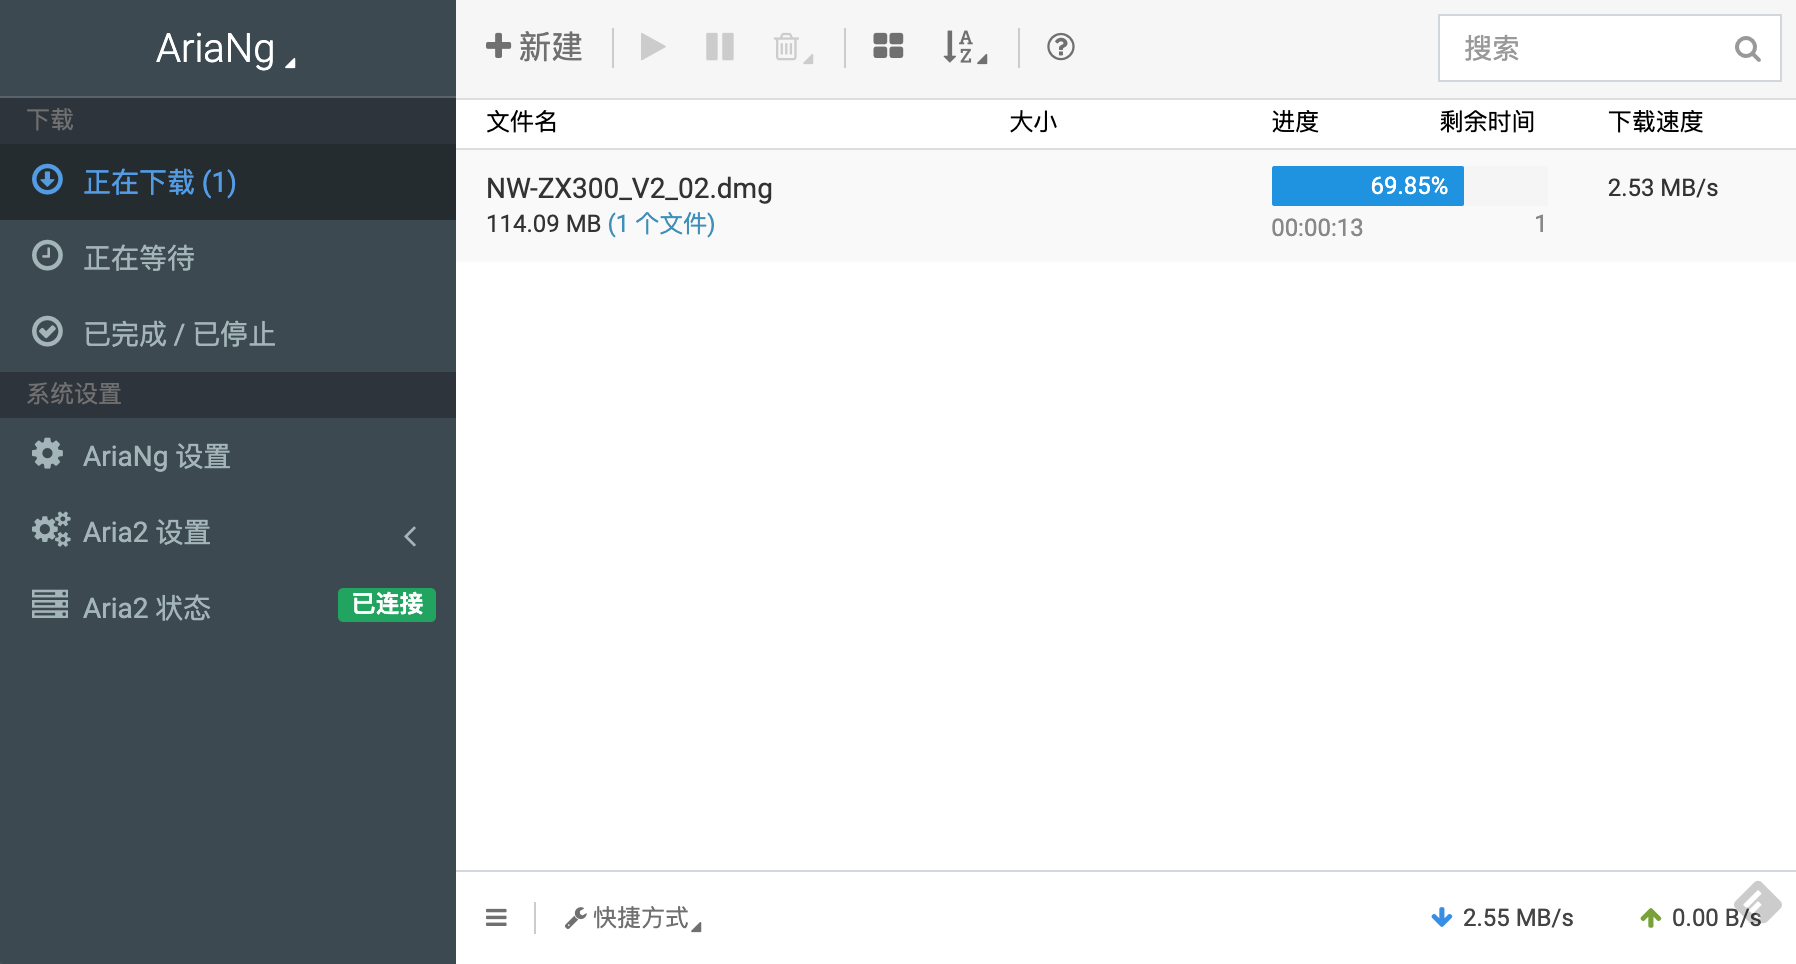Click the upload speed 0.00 B/s
1796x964 pixels.
[x=1716, y=918]
